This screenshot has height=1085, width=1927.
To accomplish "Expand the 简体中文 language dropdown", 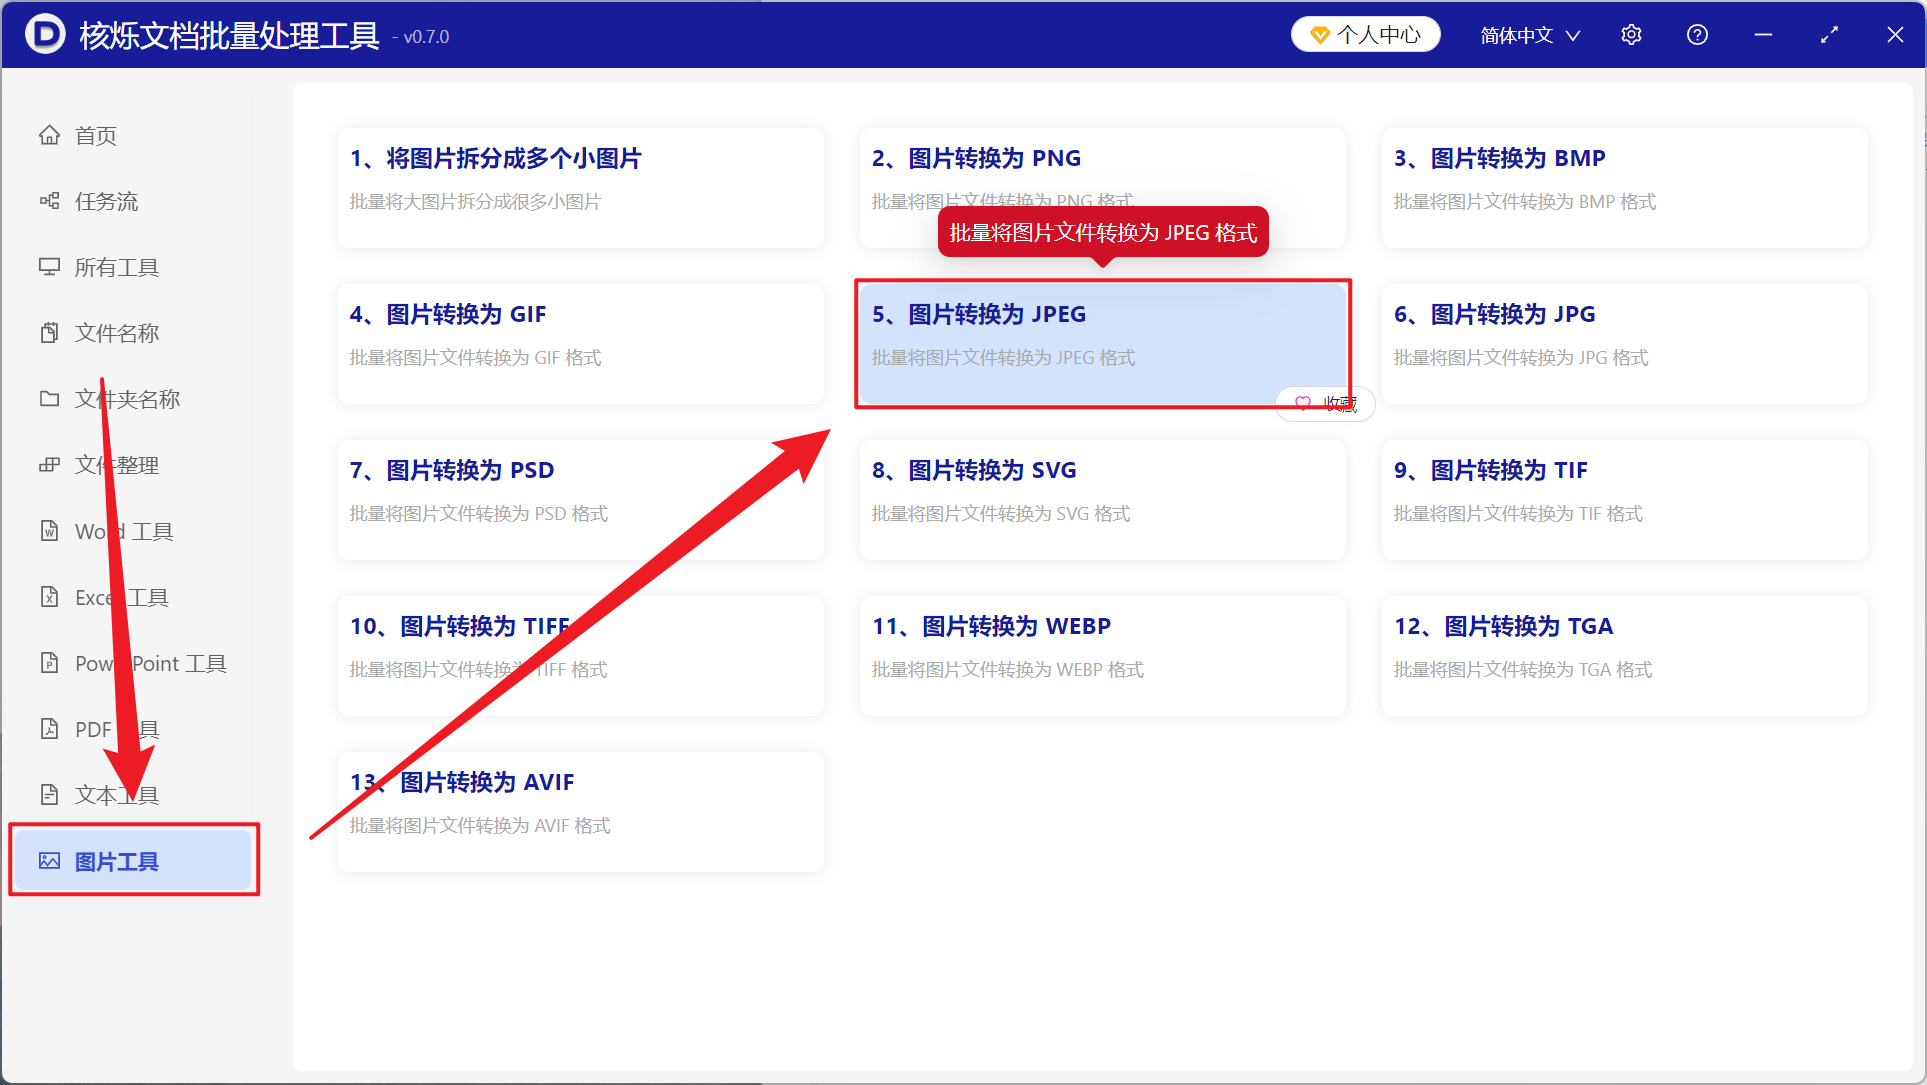I will point(1530,35).
